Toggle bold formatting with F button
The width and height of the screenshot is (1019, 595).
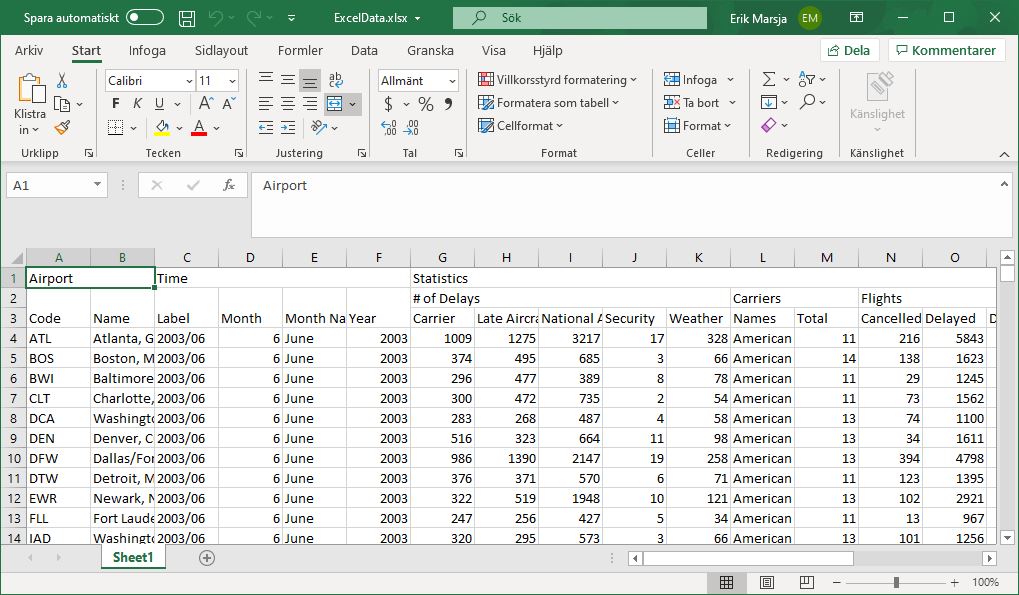click(x=115, y=104)
